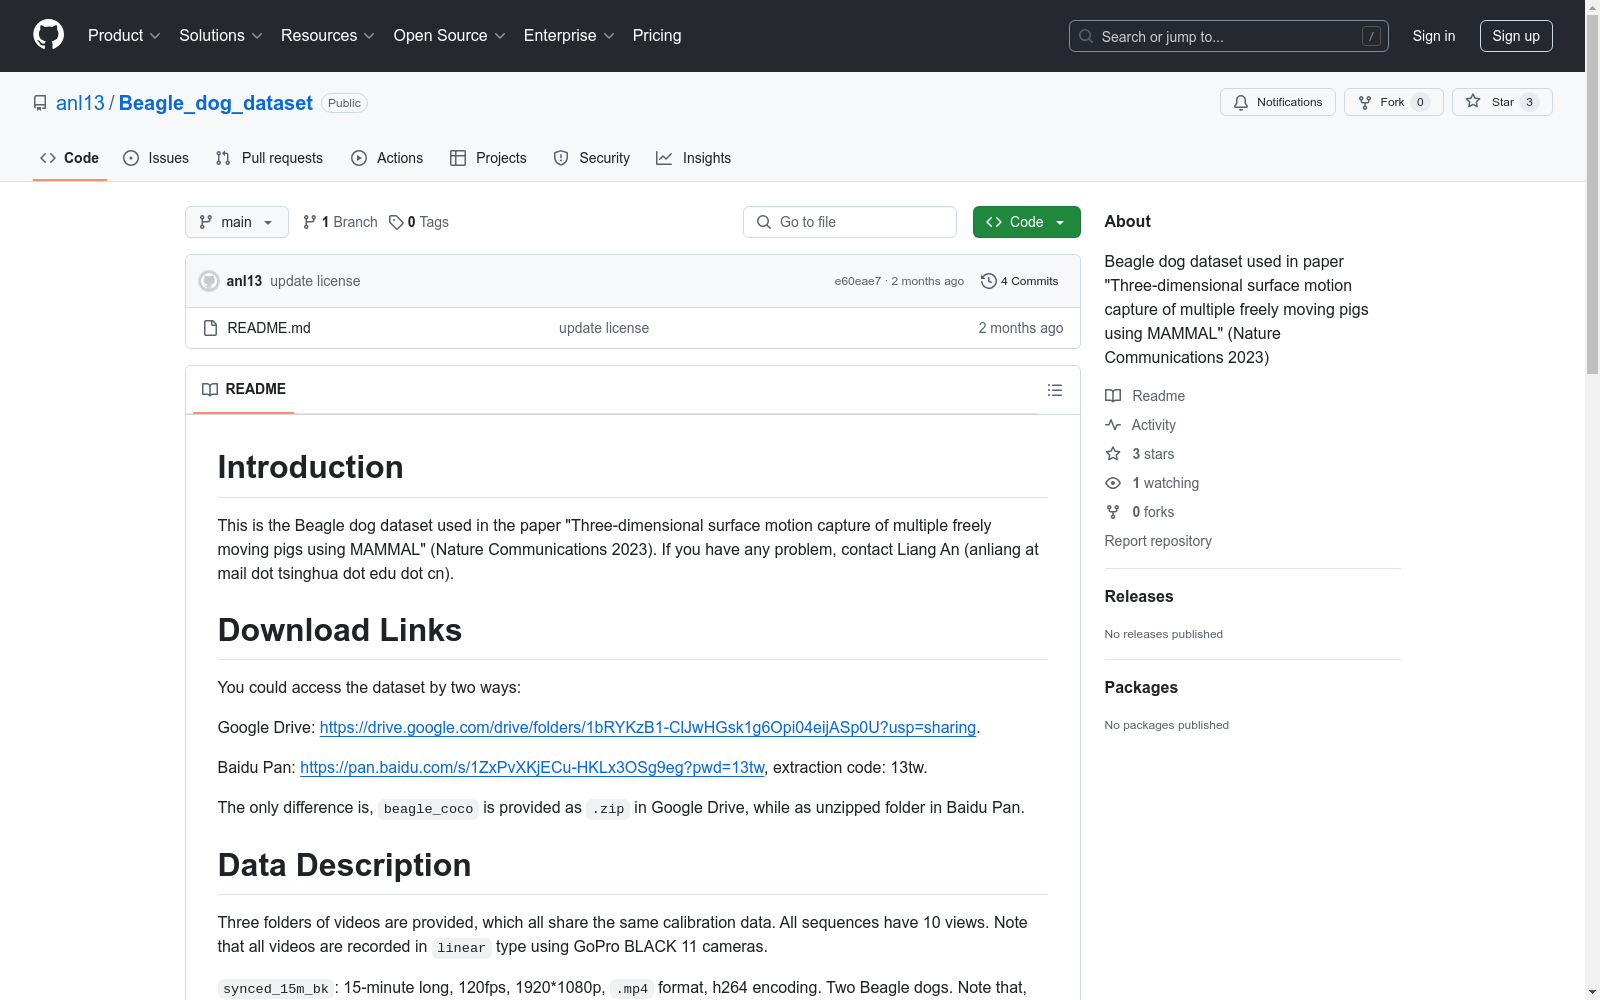The height and width of the screenshot is (1000, 1600).
Task: Click the Releases heading link
Action: coord(1139,596)
